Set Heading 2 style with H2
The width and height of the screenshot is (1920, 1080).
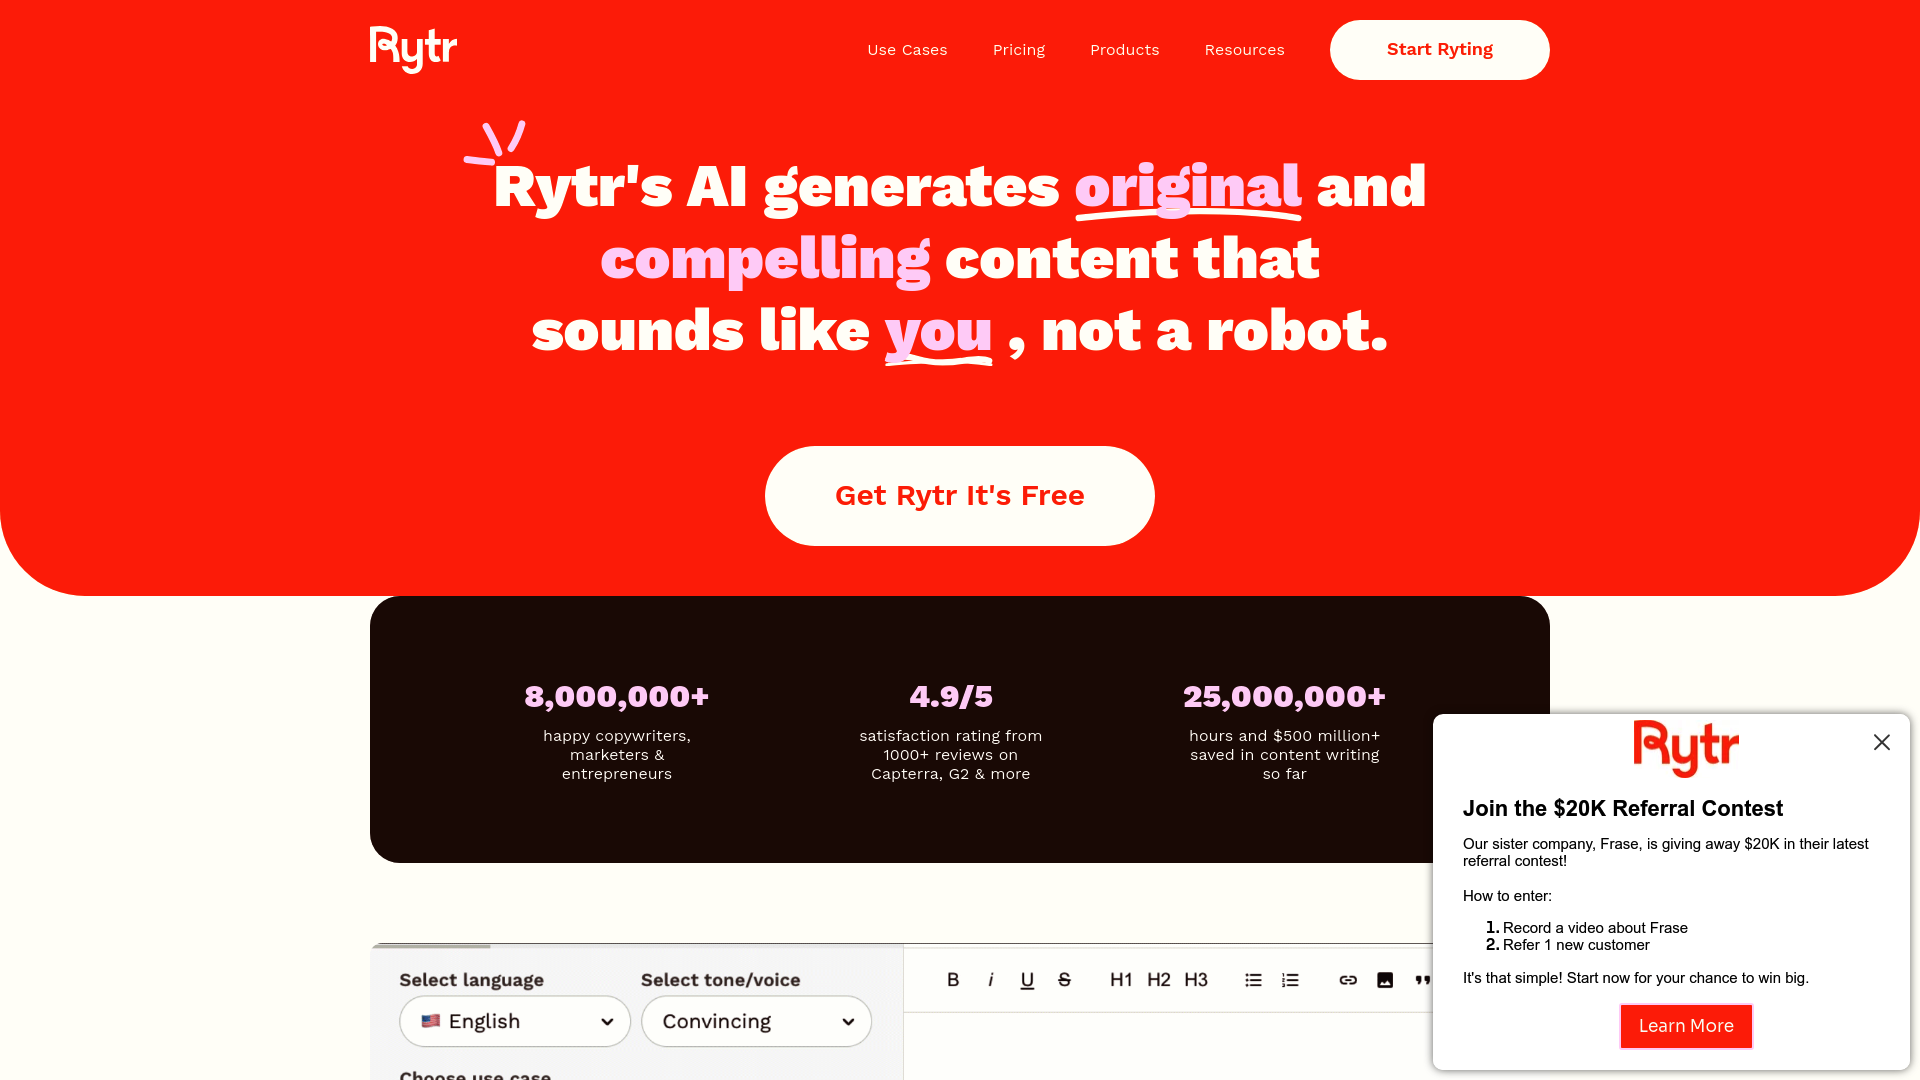click(x=1158, y=980)
